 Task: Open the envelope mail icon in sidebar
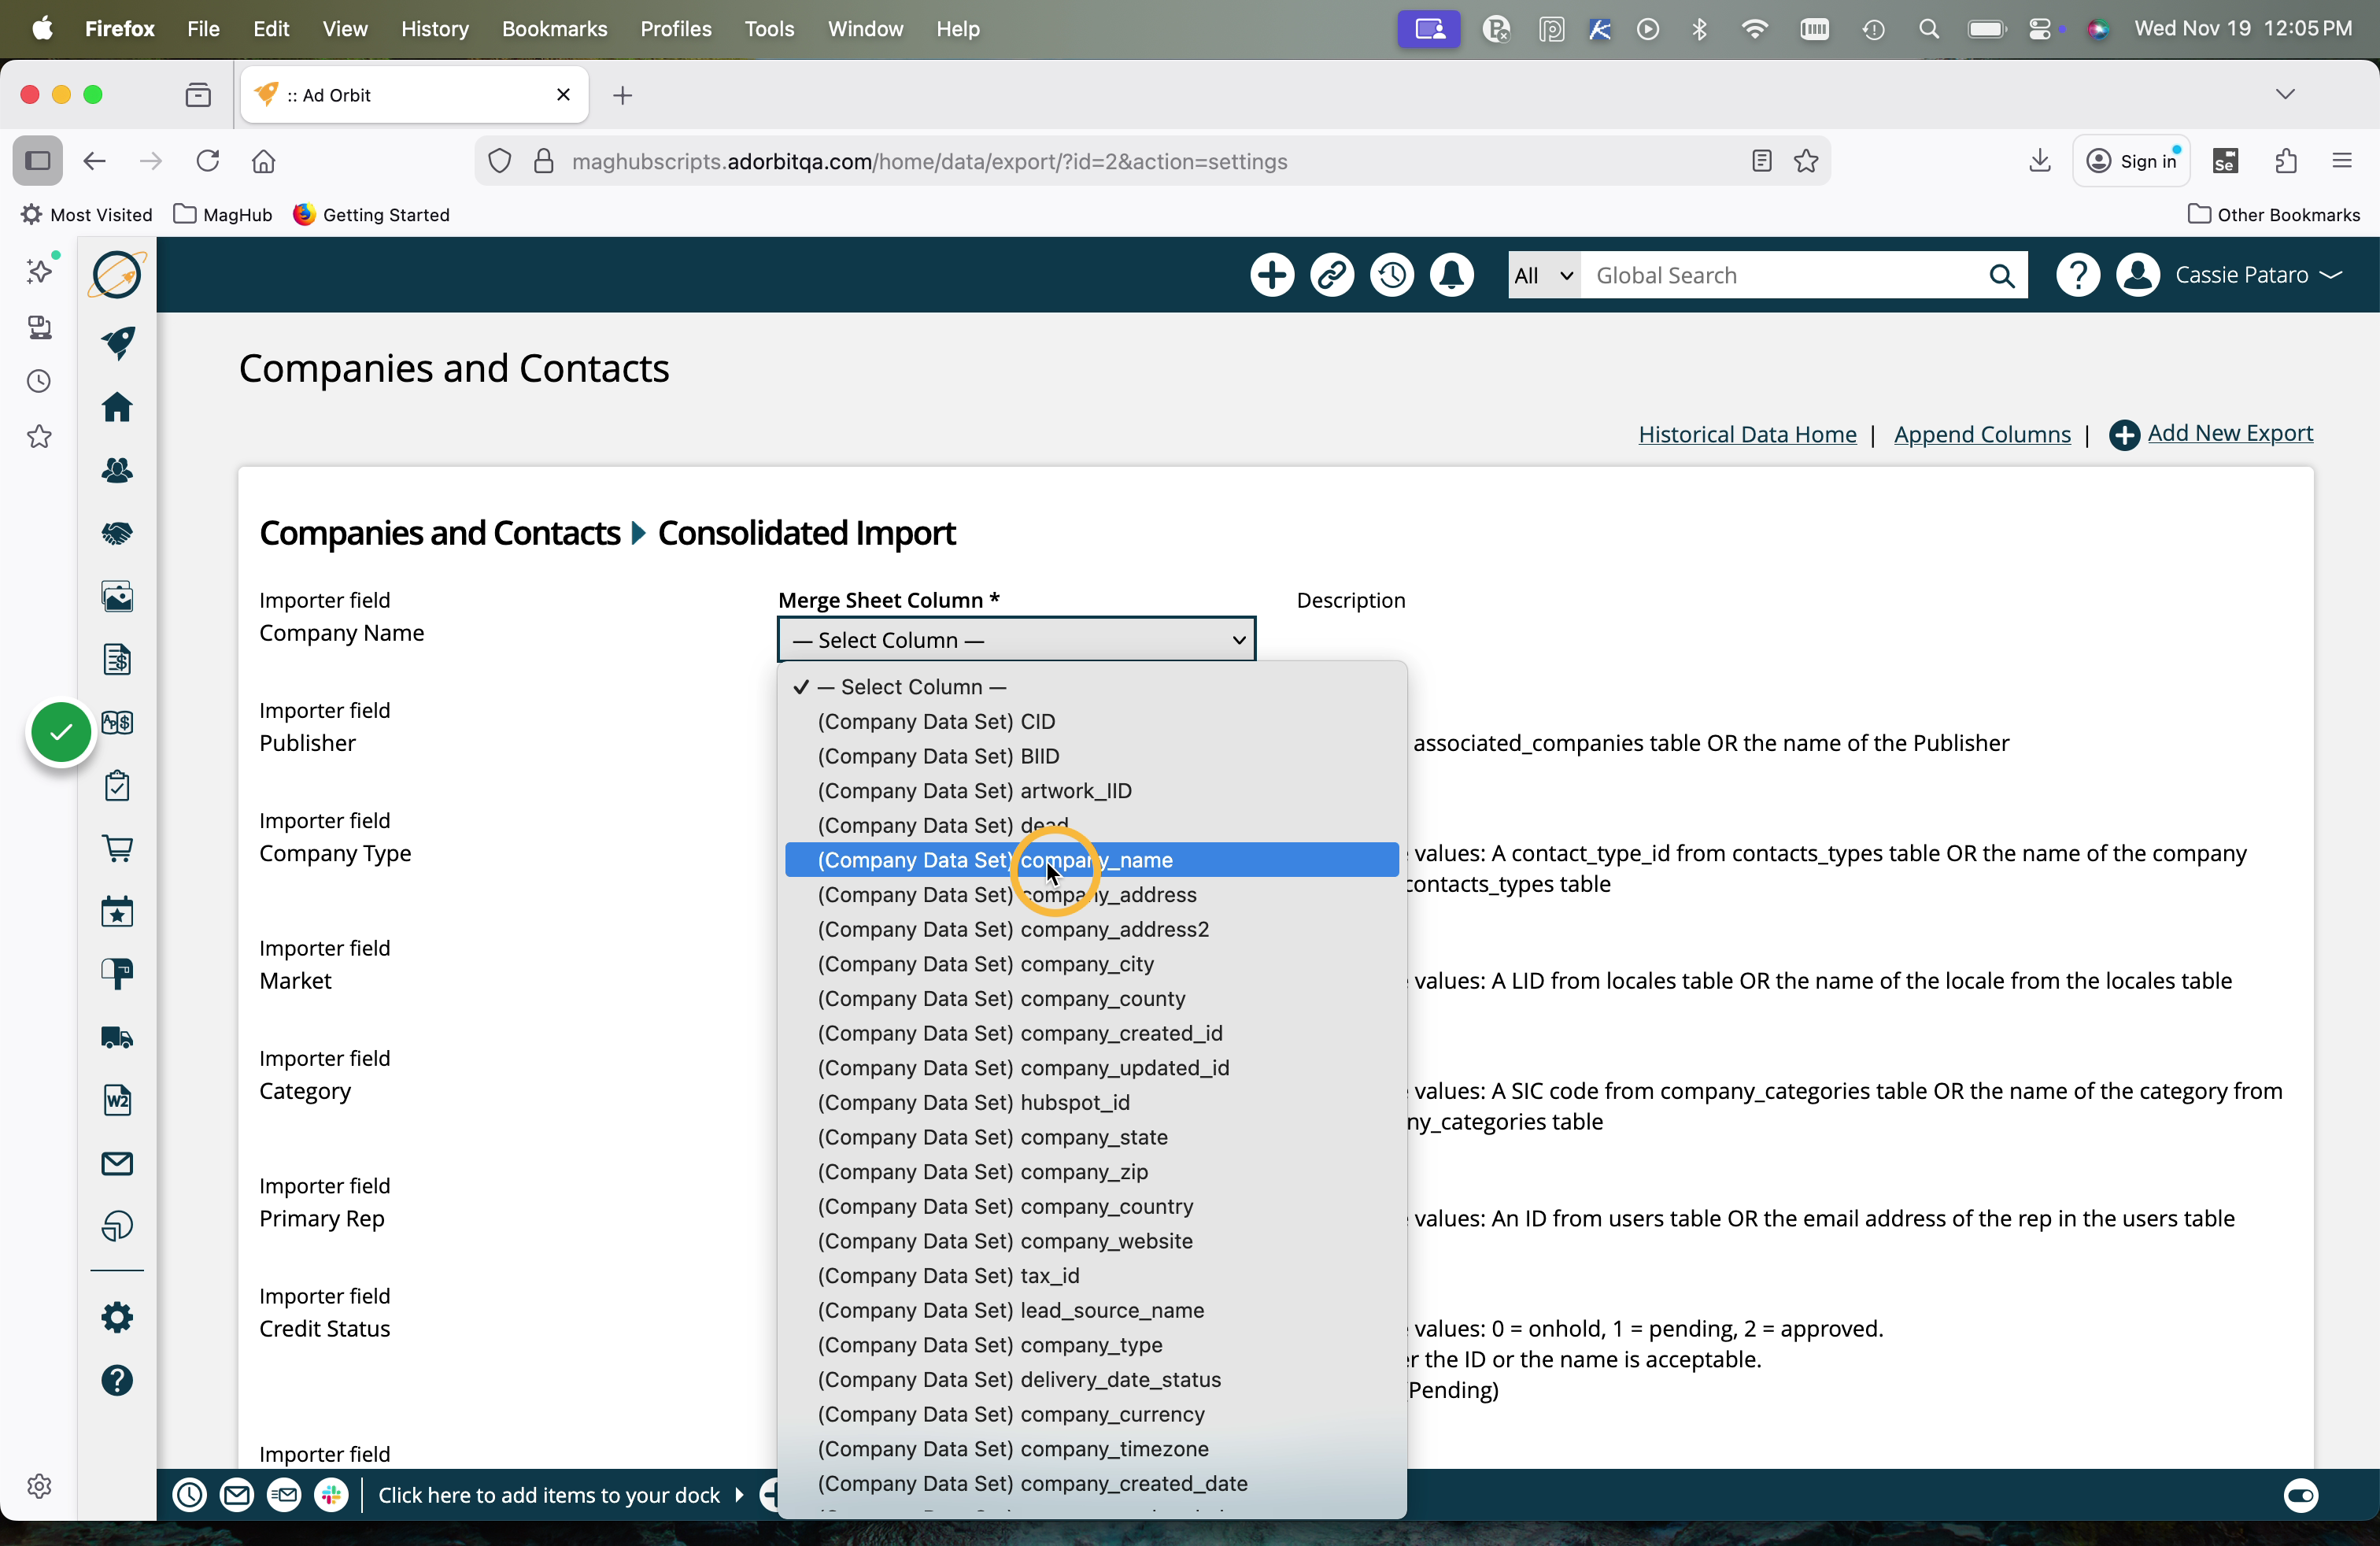(x=117, y=1163)
